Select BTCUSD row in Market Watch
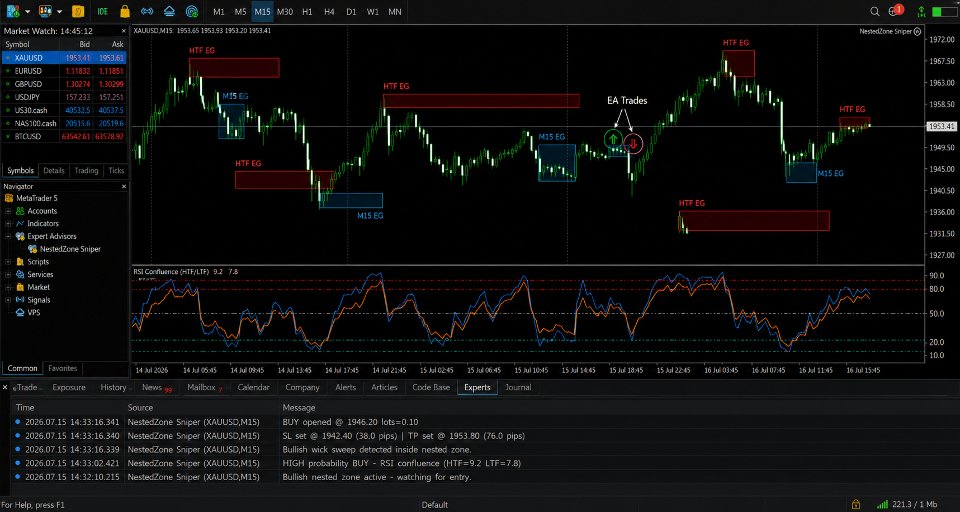The height and width of the screenshot is (512, 960). coord(64,136)
